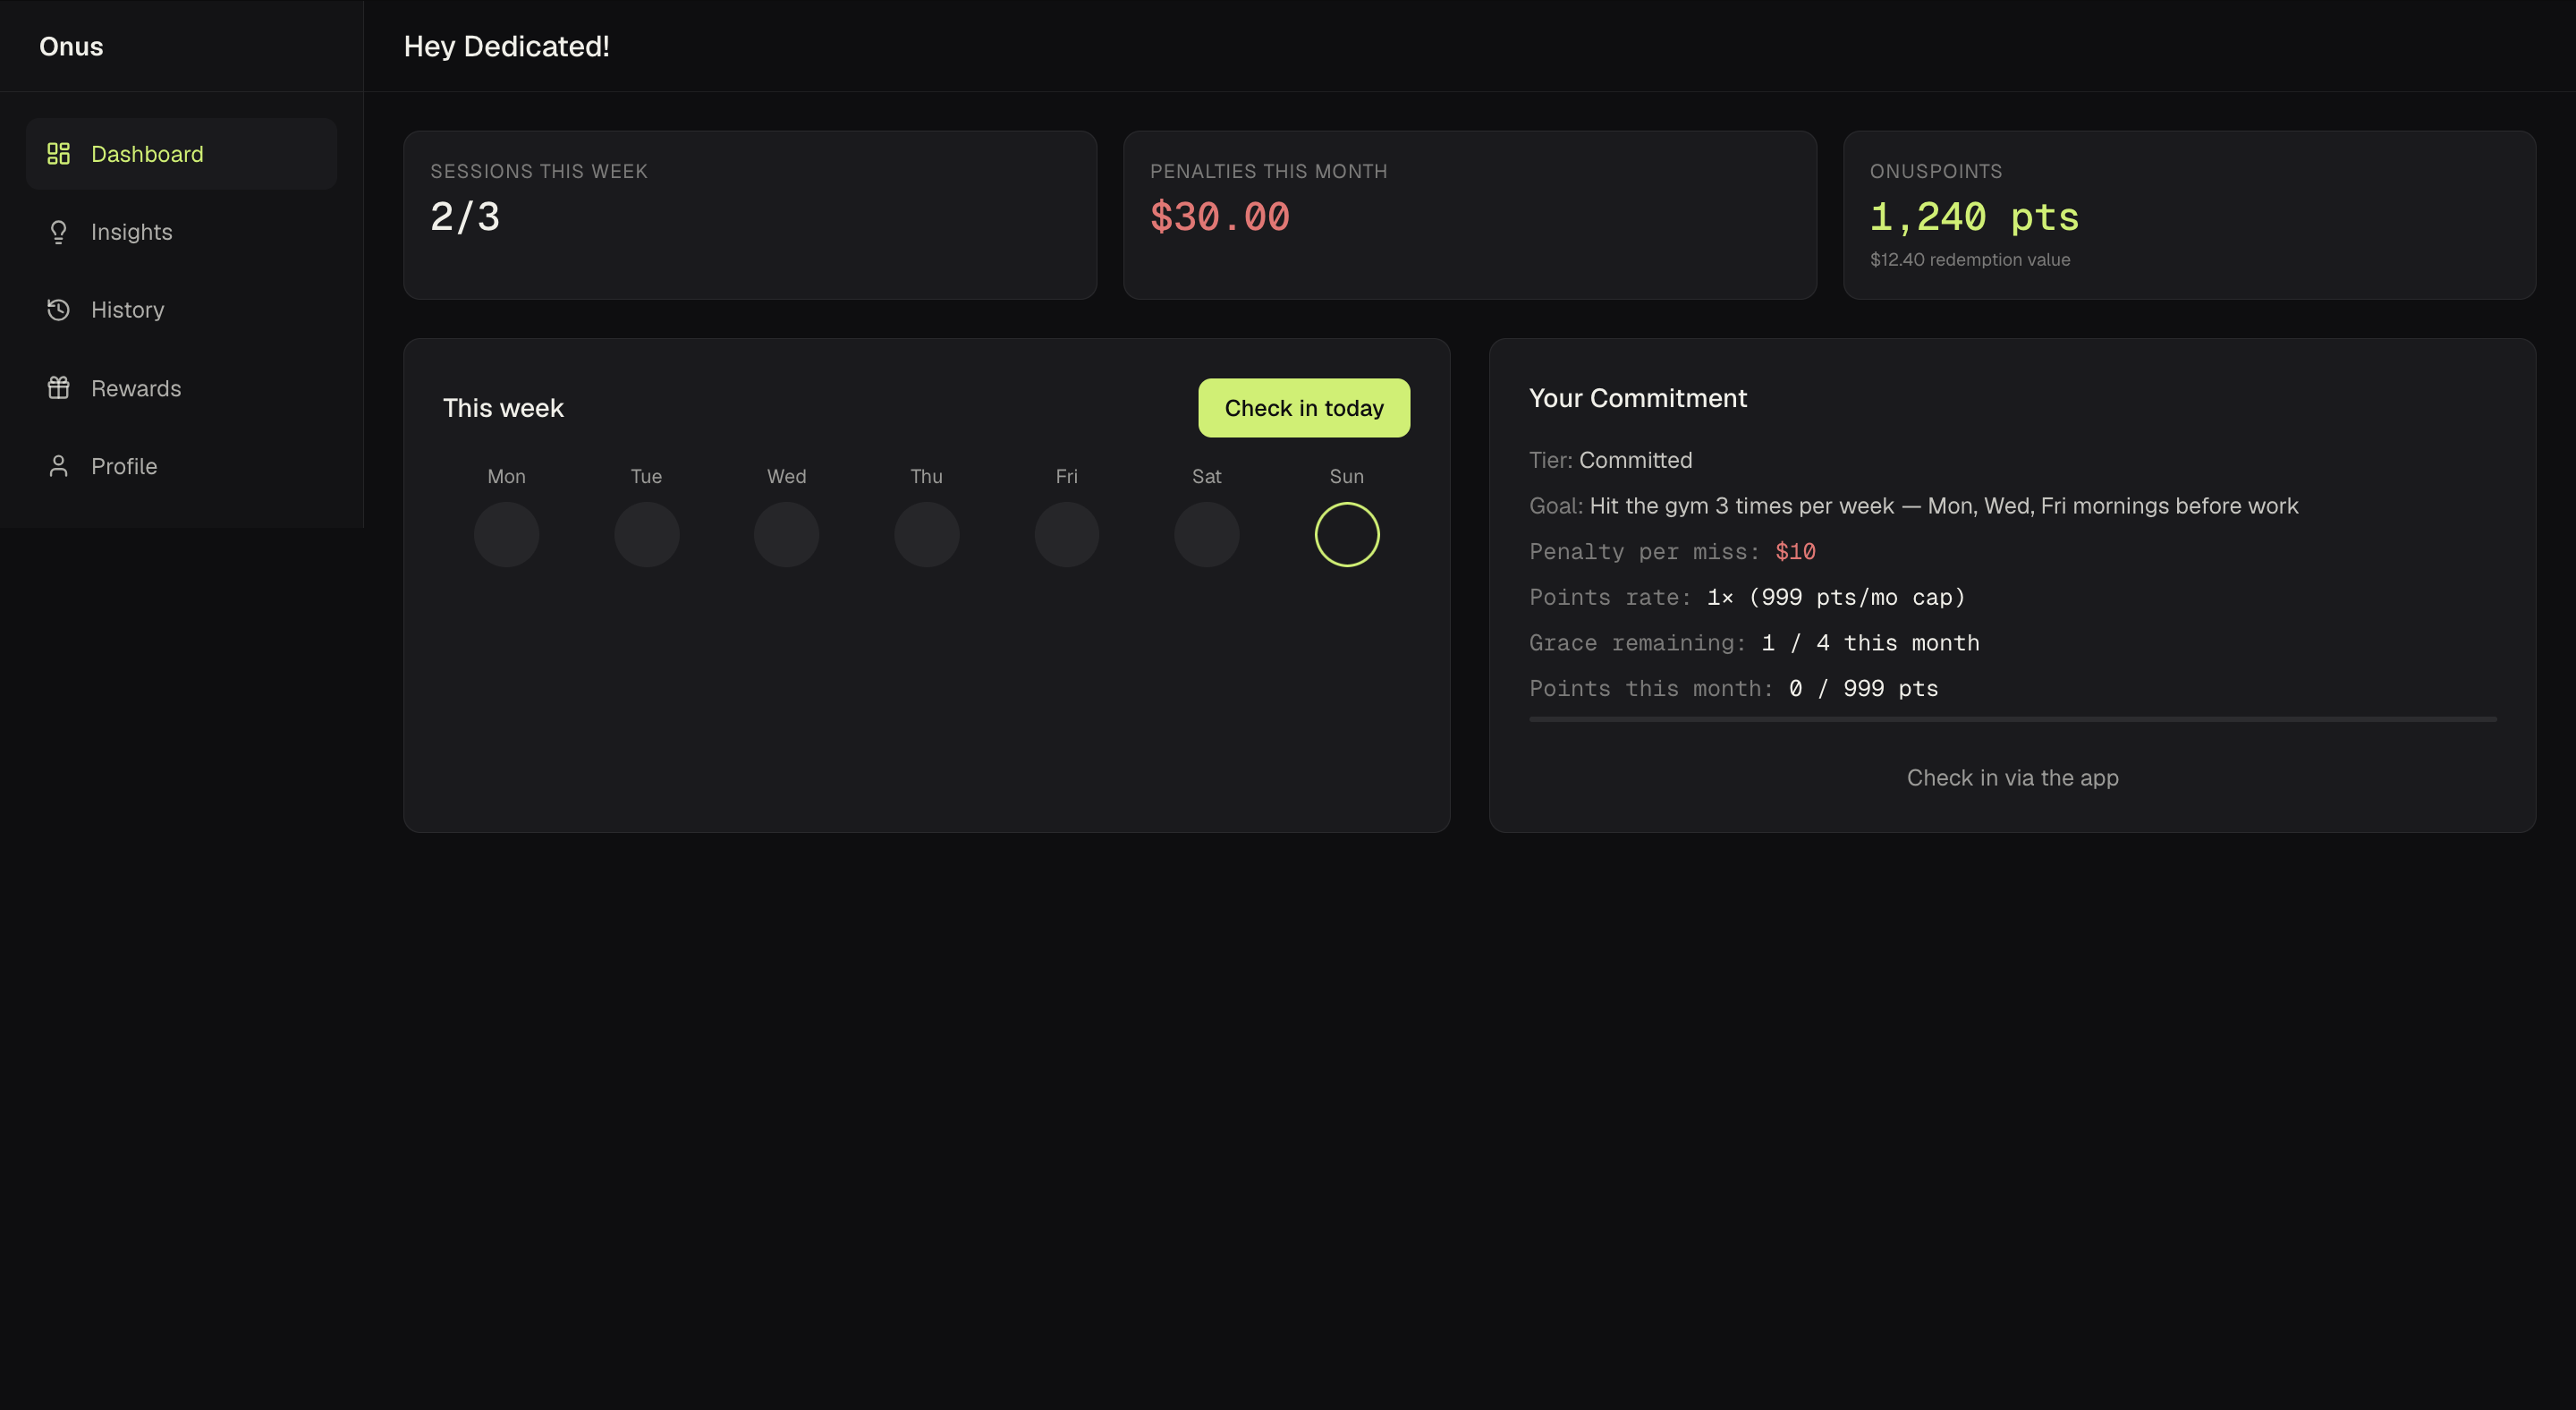Screen dimensions: 2576x1410
Task: Toggle the Friday day circle
Action: [1066, 534]
